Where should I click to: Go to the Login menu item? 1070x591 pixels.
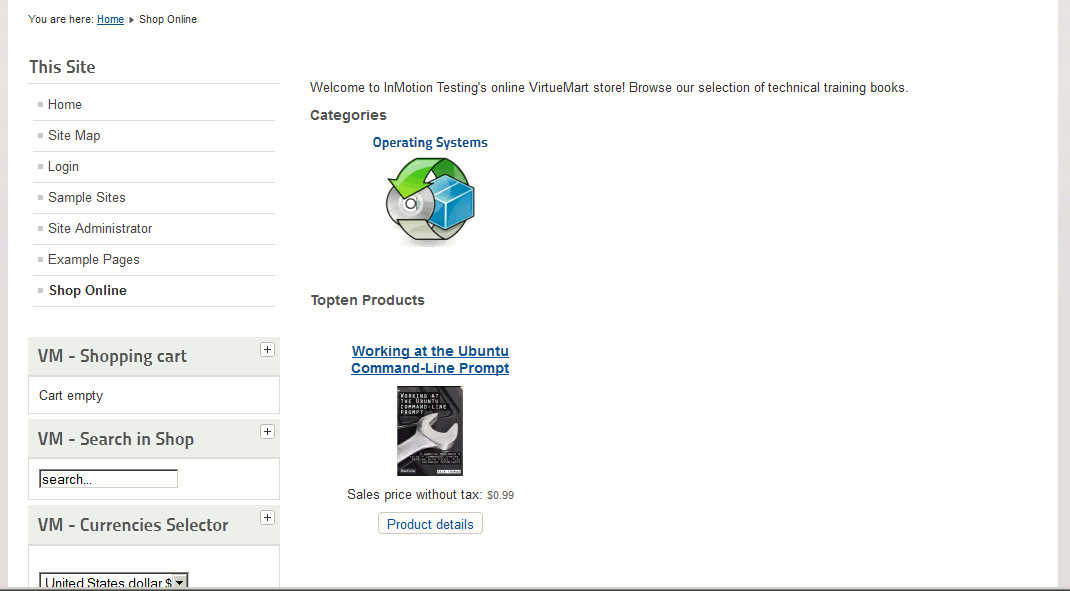[x=63, y=166]
